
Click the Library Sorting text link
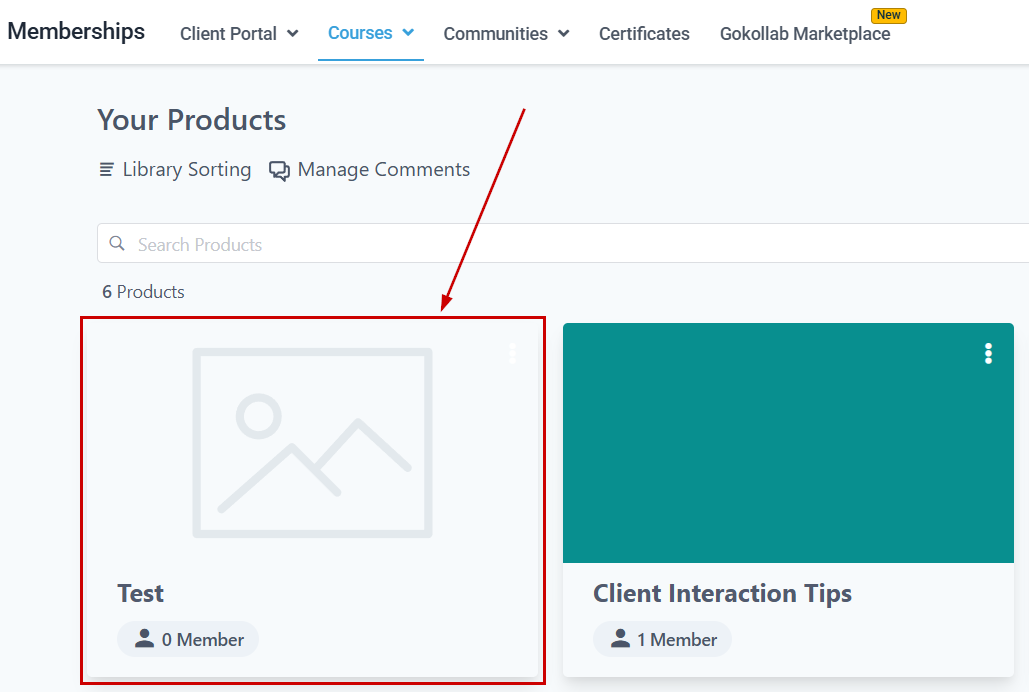186,170
